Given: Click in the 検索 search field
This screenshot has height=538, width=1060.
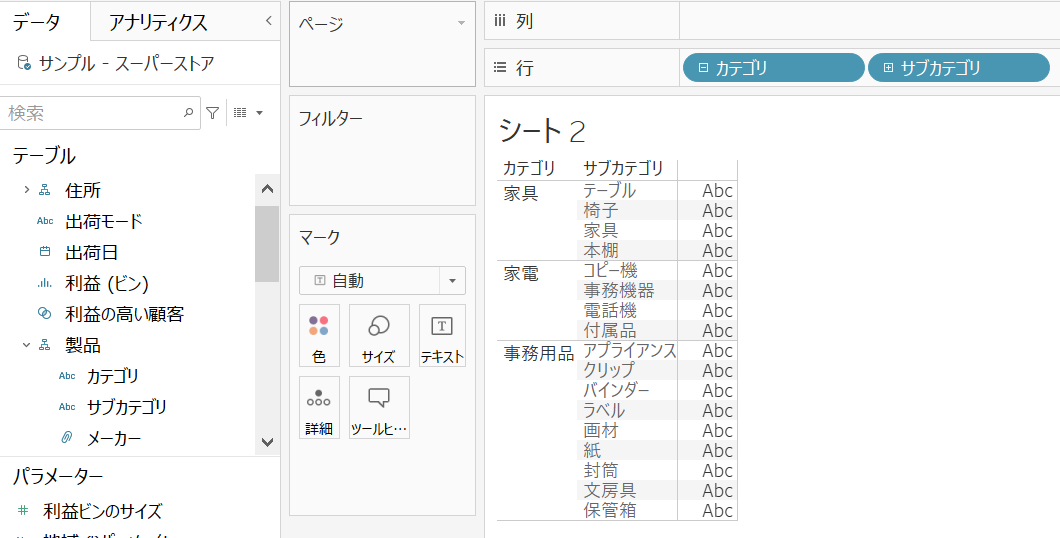Looking at the screenshot, I should (90, 113).
